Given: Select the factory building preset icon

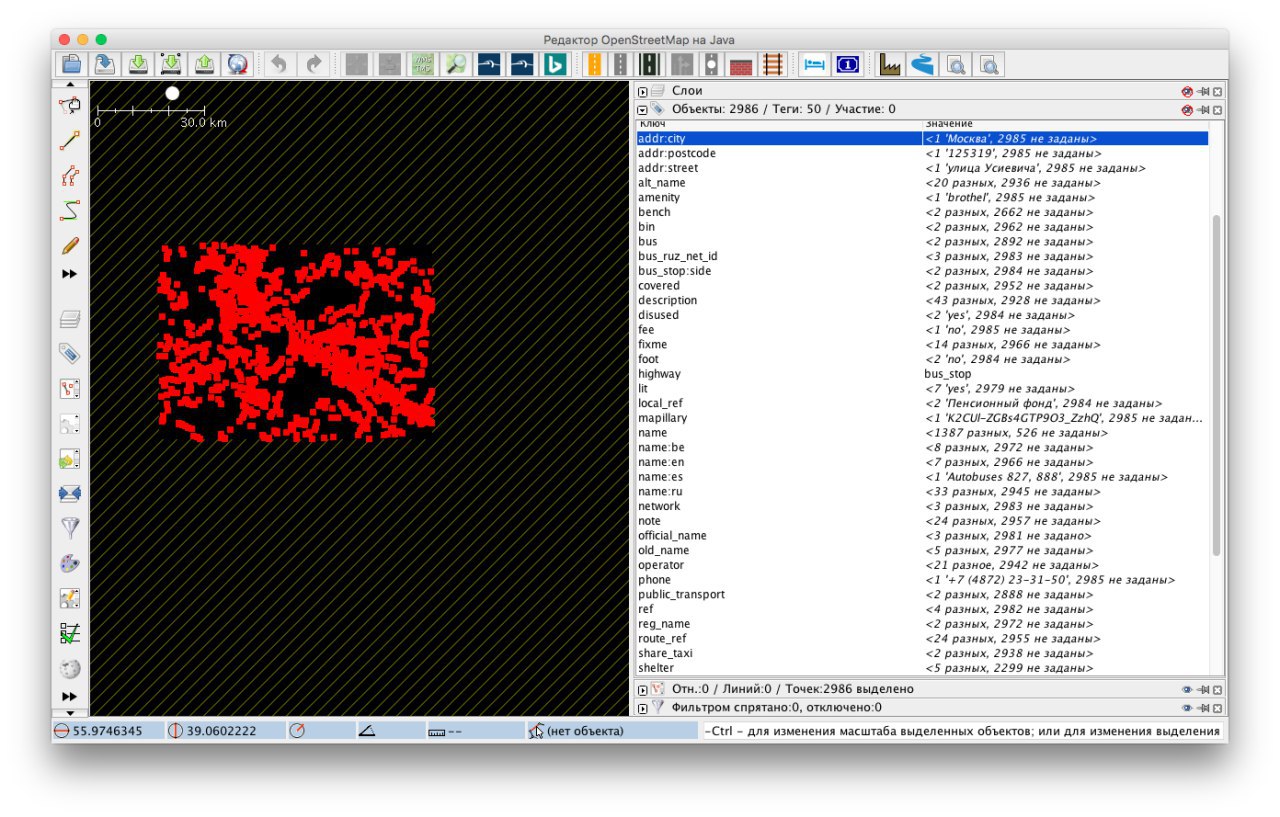Looking at the screenshot, I should pyautogui.click(x=890, y=64).
